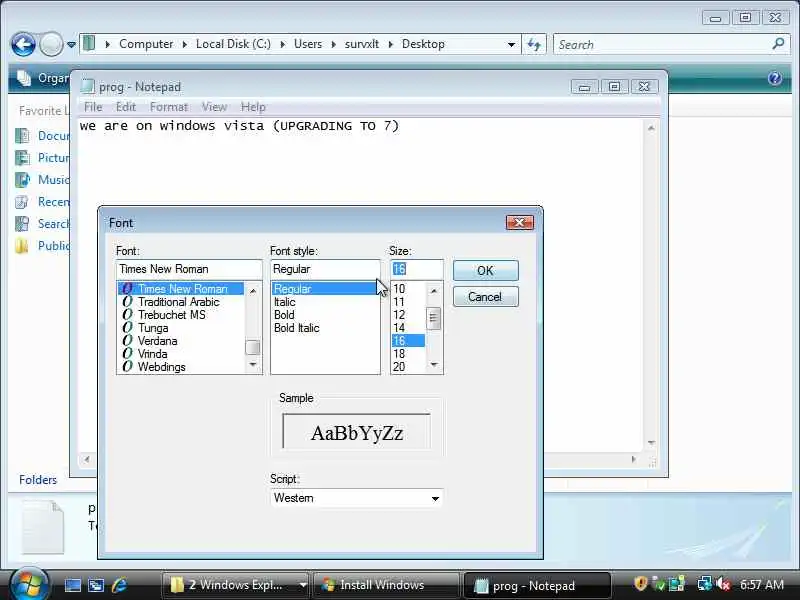Click font list scroll down arrow

253,364
